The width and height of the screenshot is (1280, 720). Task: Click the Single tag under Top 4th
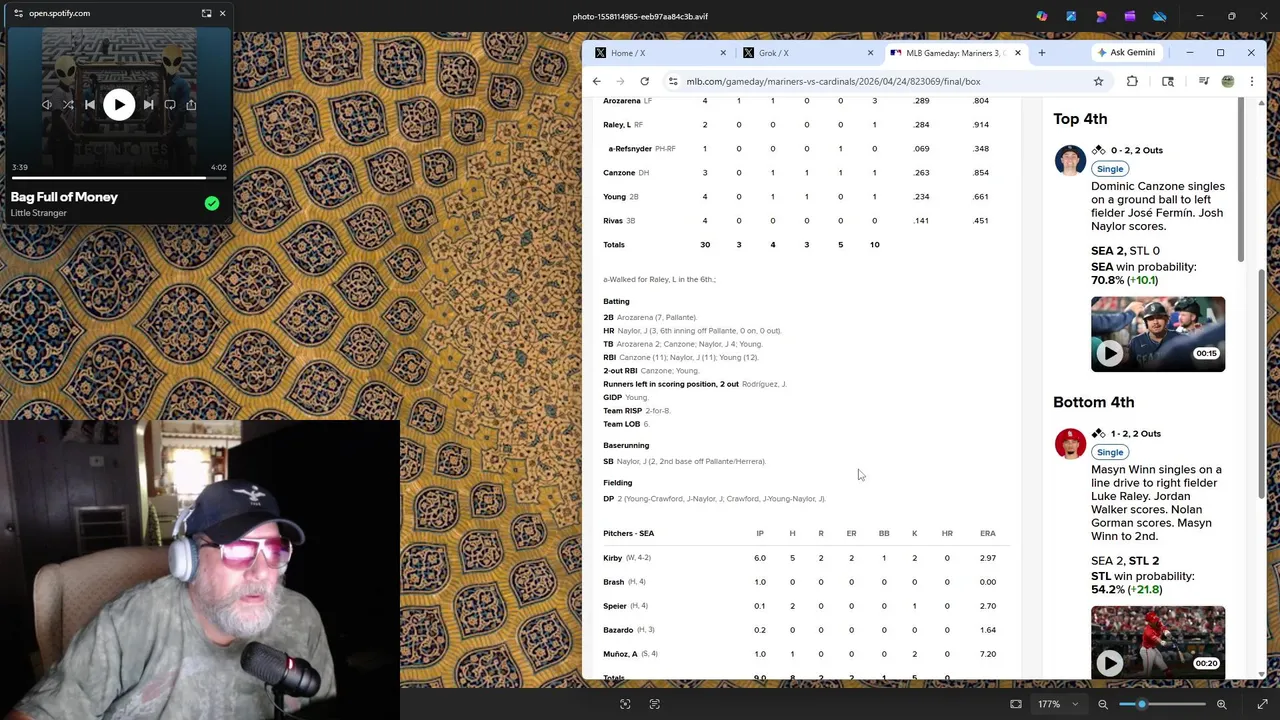(1110, 169)
